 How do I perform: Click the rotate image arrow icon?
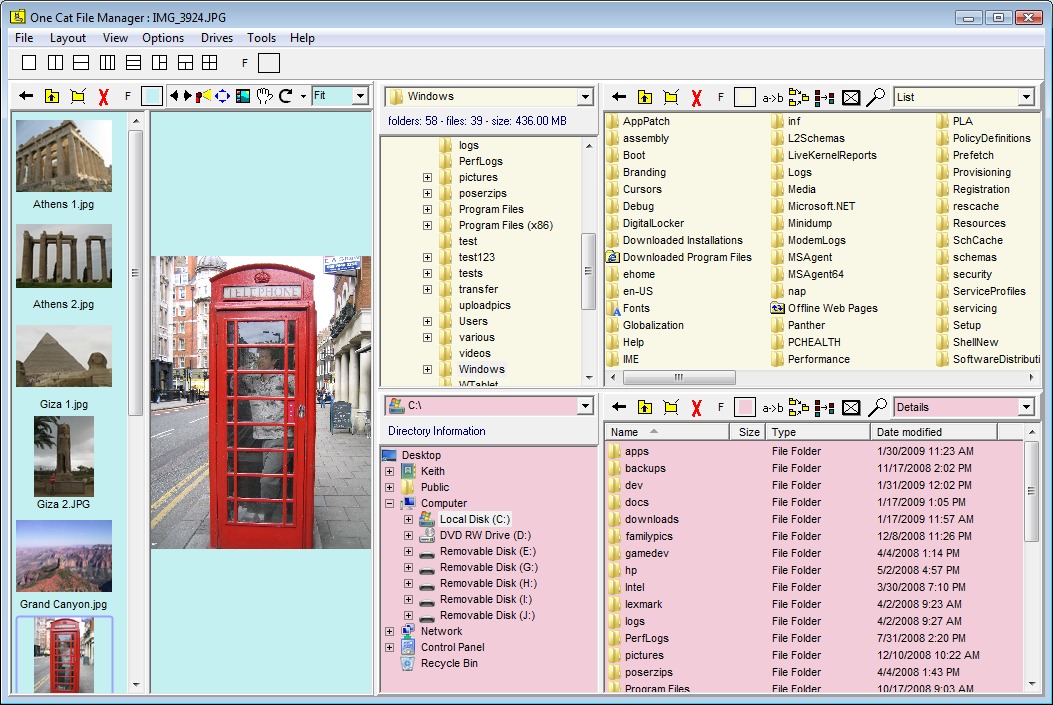click(286, 96)
